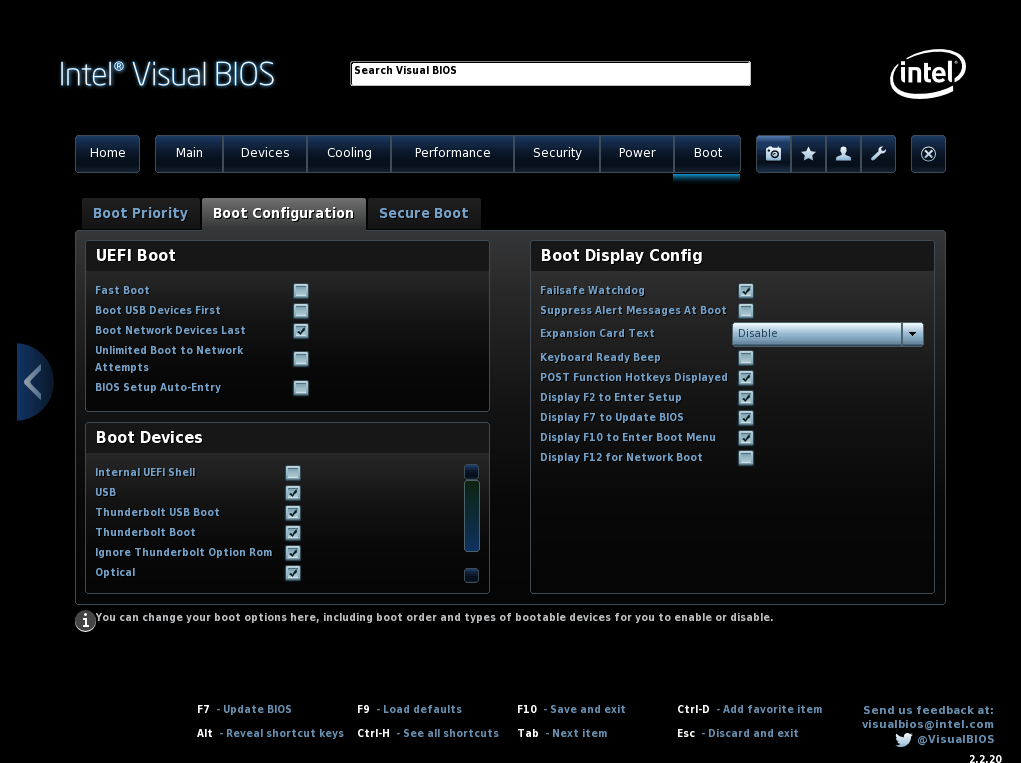Open the favorites star icon
The height and width of the screenshot is (763, 1021).
point(808,154)
